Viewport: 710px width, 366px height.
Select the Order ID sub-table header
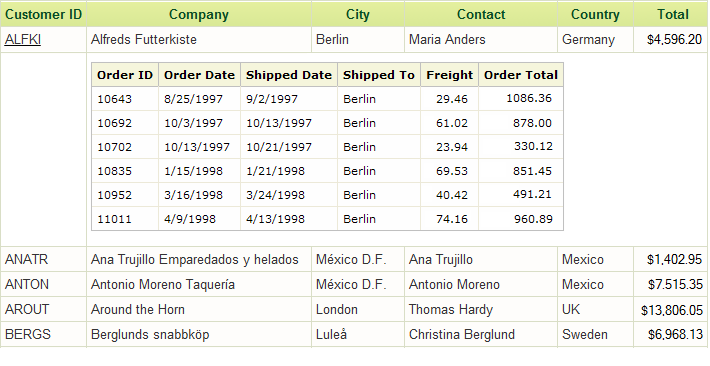point(125,75)
